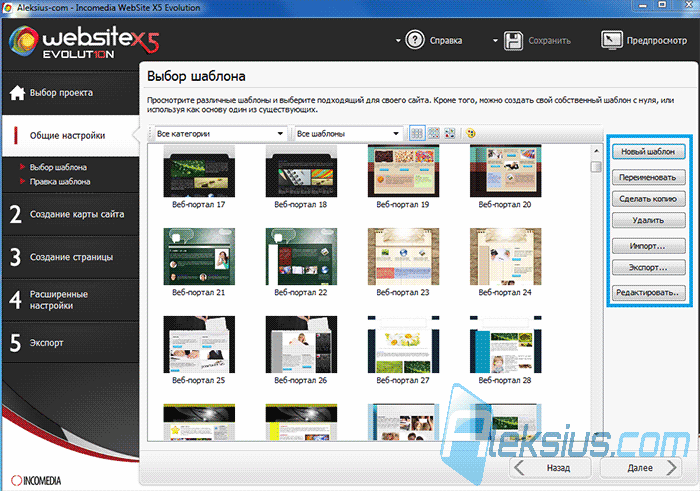700x491 pixels.
Task: Click the house icon beside Выбор проекта
Action: [17, 93]
